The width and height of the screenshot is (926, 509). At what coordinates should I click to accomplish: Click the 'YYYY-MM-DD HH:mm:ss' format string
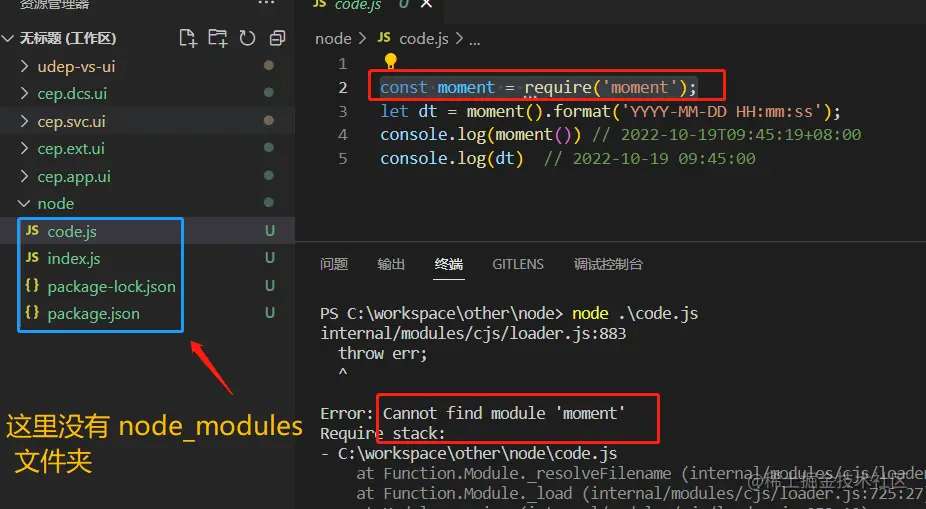tap(720, 111)
